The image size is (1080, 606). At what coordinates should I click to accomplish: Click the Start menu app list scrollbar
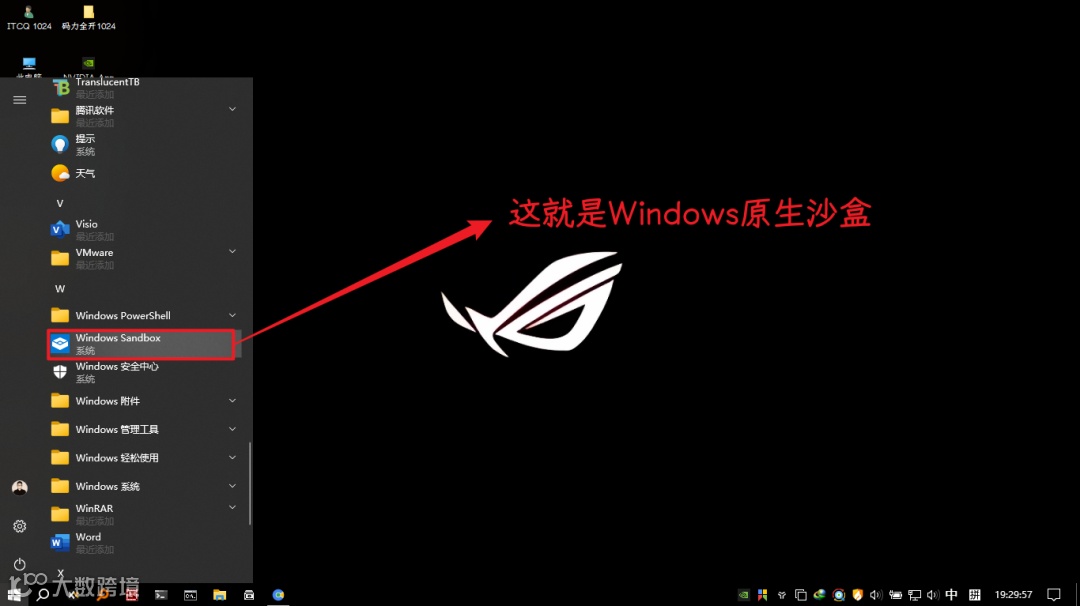(249, 483)
